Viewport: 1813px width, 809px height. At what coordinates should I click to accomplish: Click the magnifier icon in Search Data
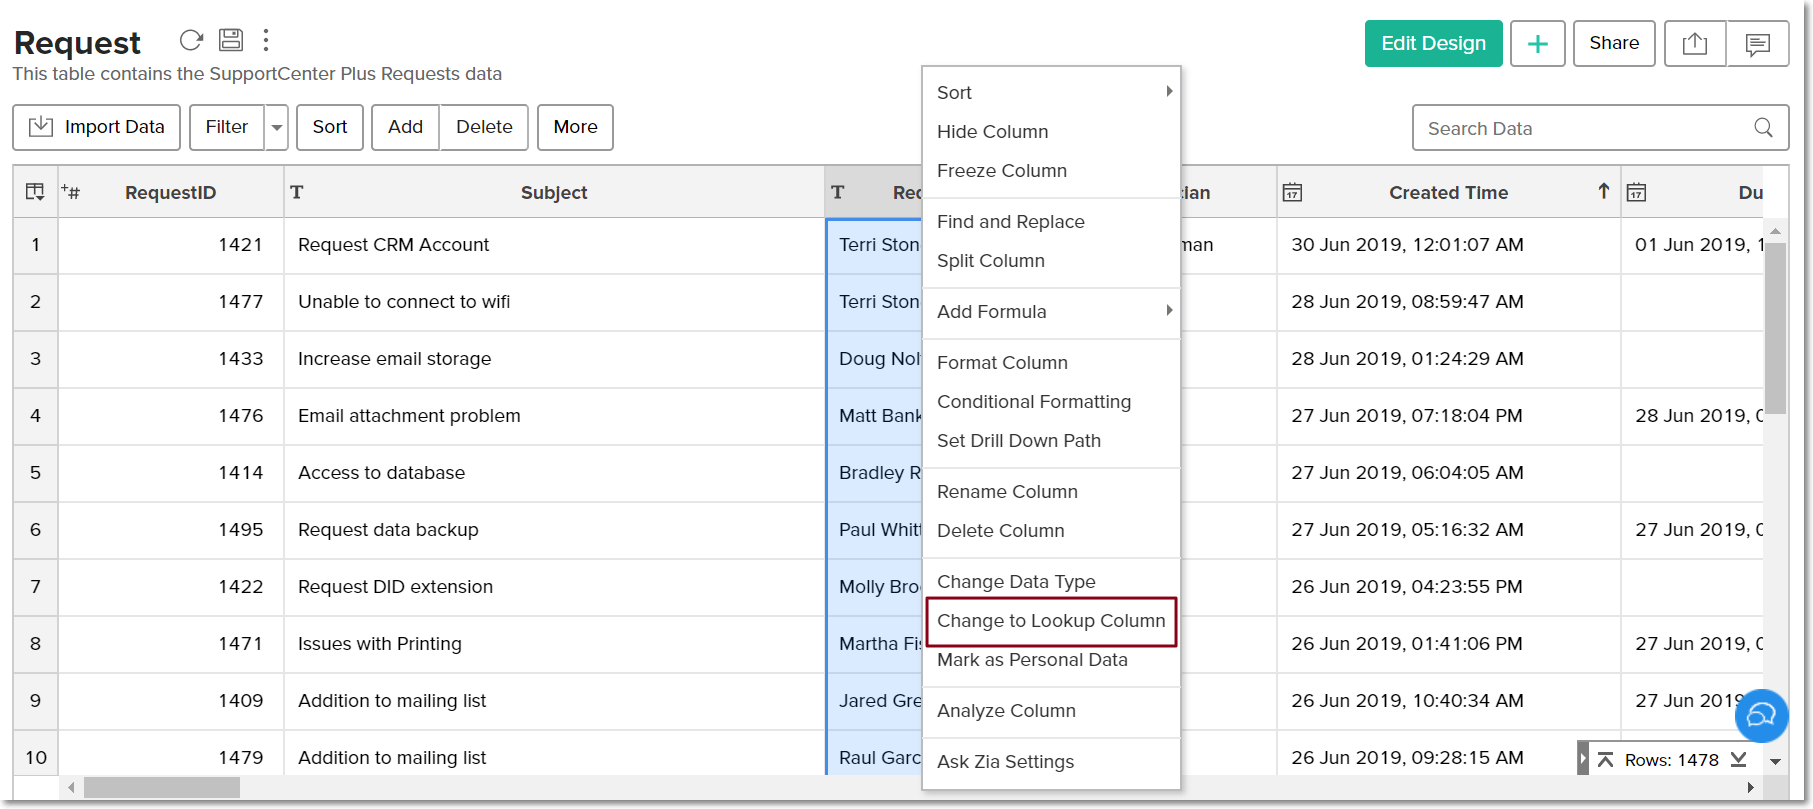coord(1763,128)
